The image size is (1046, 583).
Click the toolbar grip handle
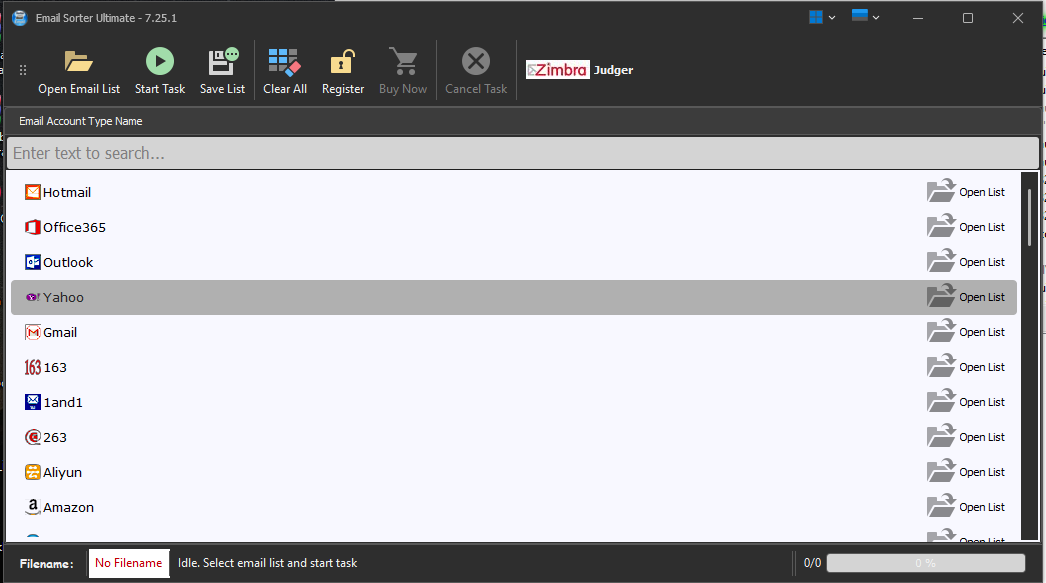pos(22,70)
